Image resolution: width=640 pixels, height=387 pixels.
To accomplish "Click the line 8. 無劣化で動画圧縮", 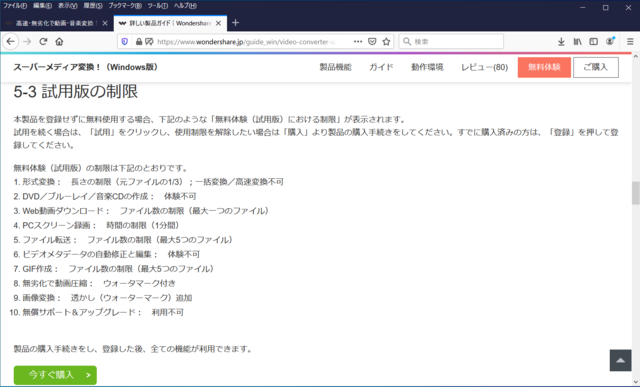I will click(x=94, y=283).
